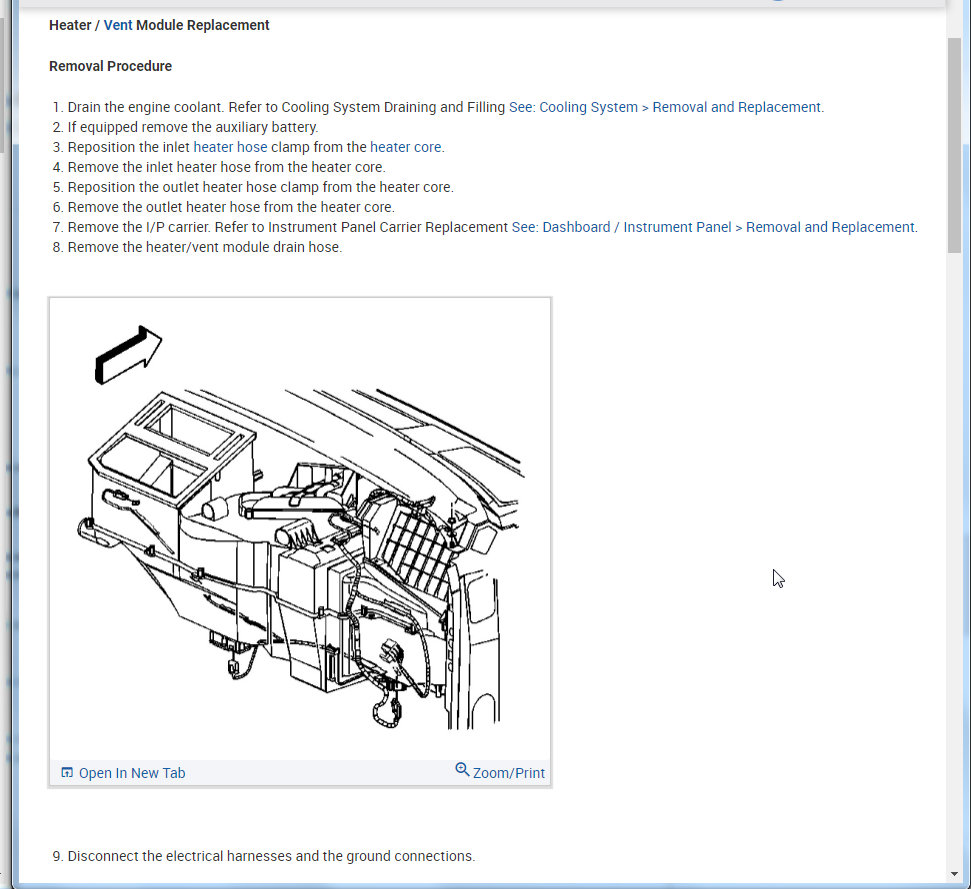Click the vertical scrollbar thumb
Viewport: 971px width, 889px height.
[954, 145]
